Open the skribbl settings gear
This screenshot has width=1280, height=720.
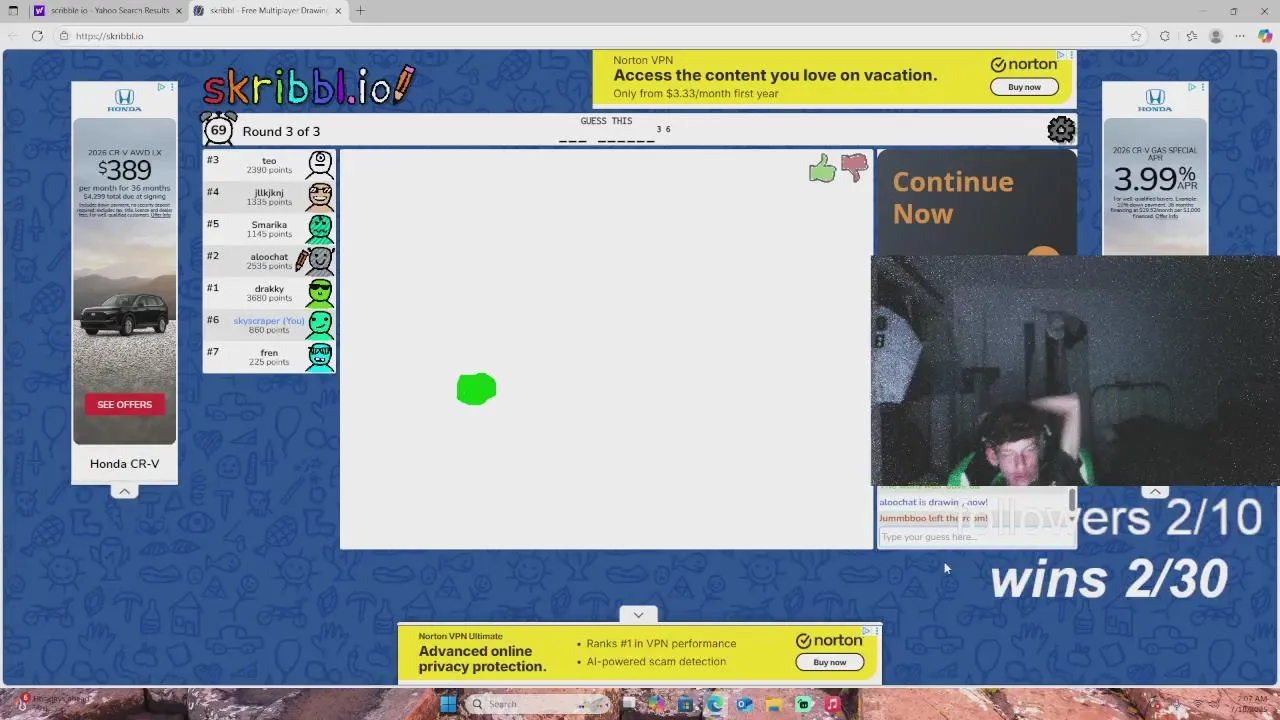click(1061, 130)
